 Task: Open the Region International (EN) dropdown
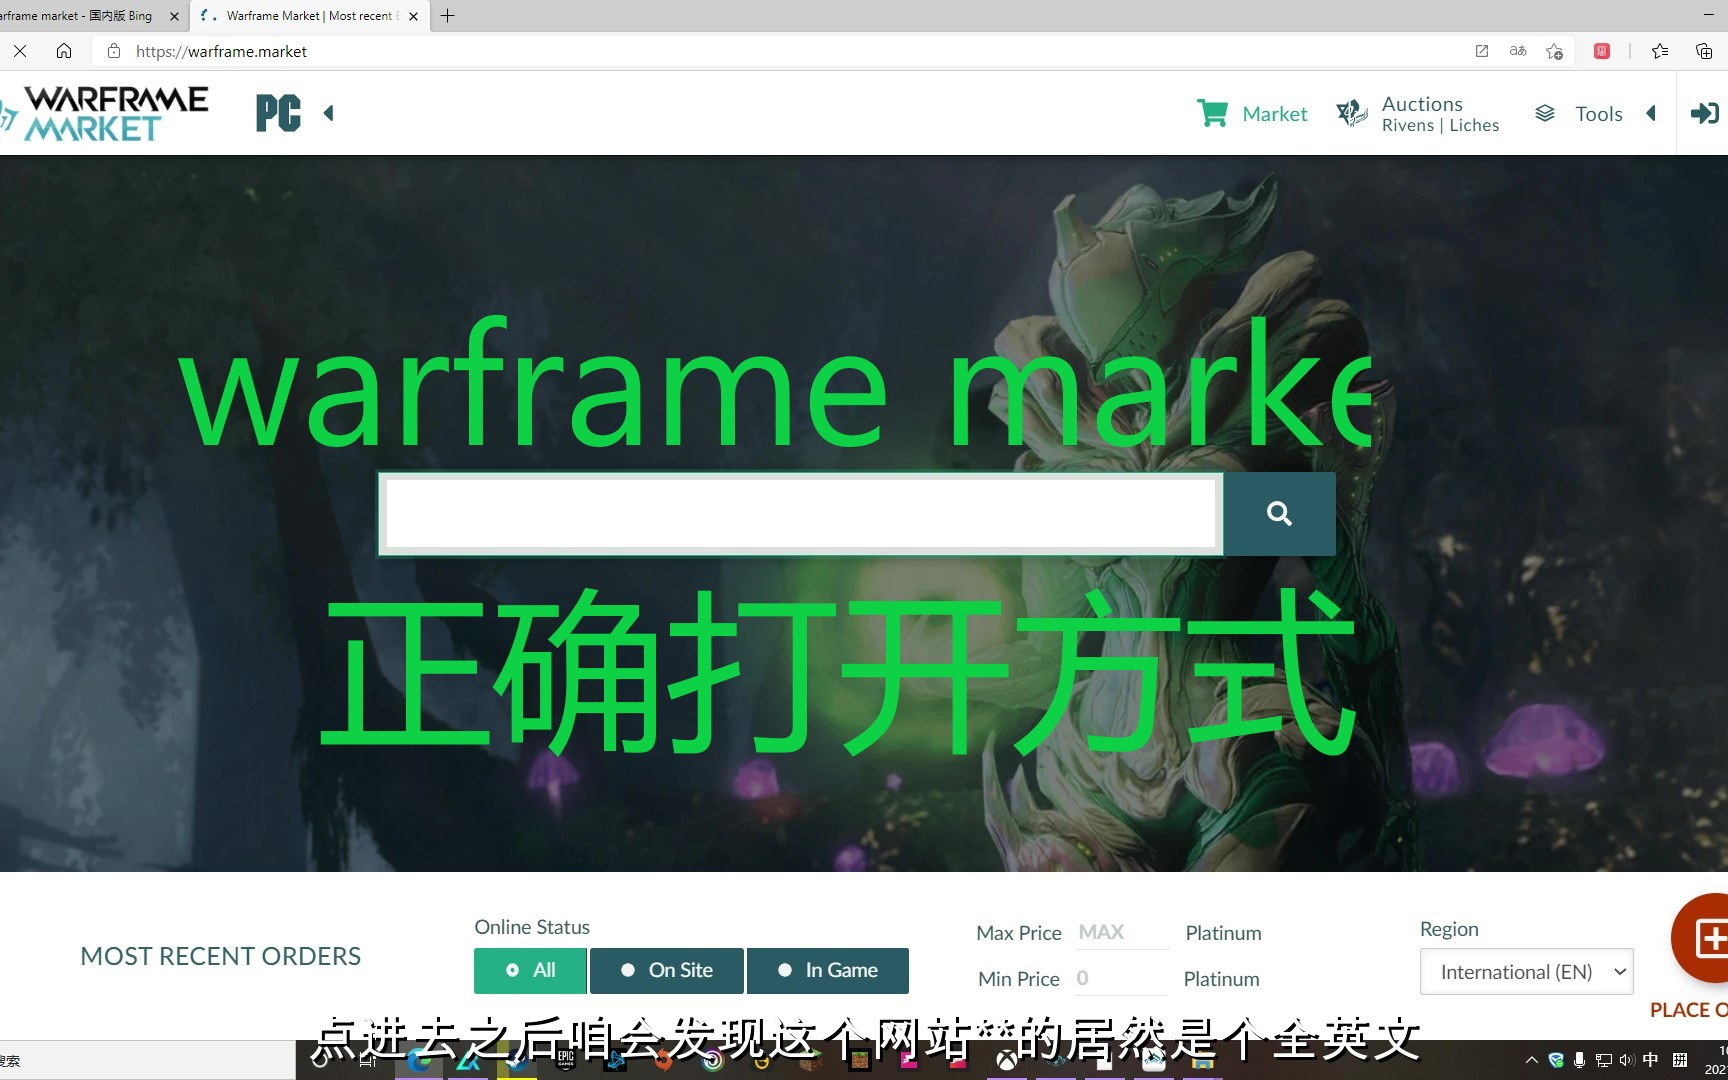click(x=1526, y=972)
